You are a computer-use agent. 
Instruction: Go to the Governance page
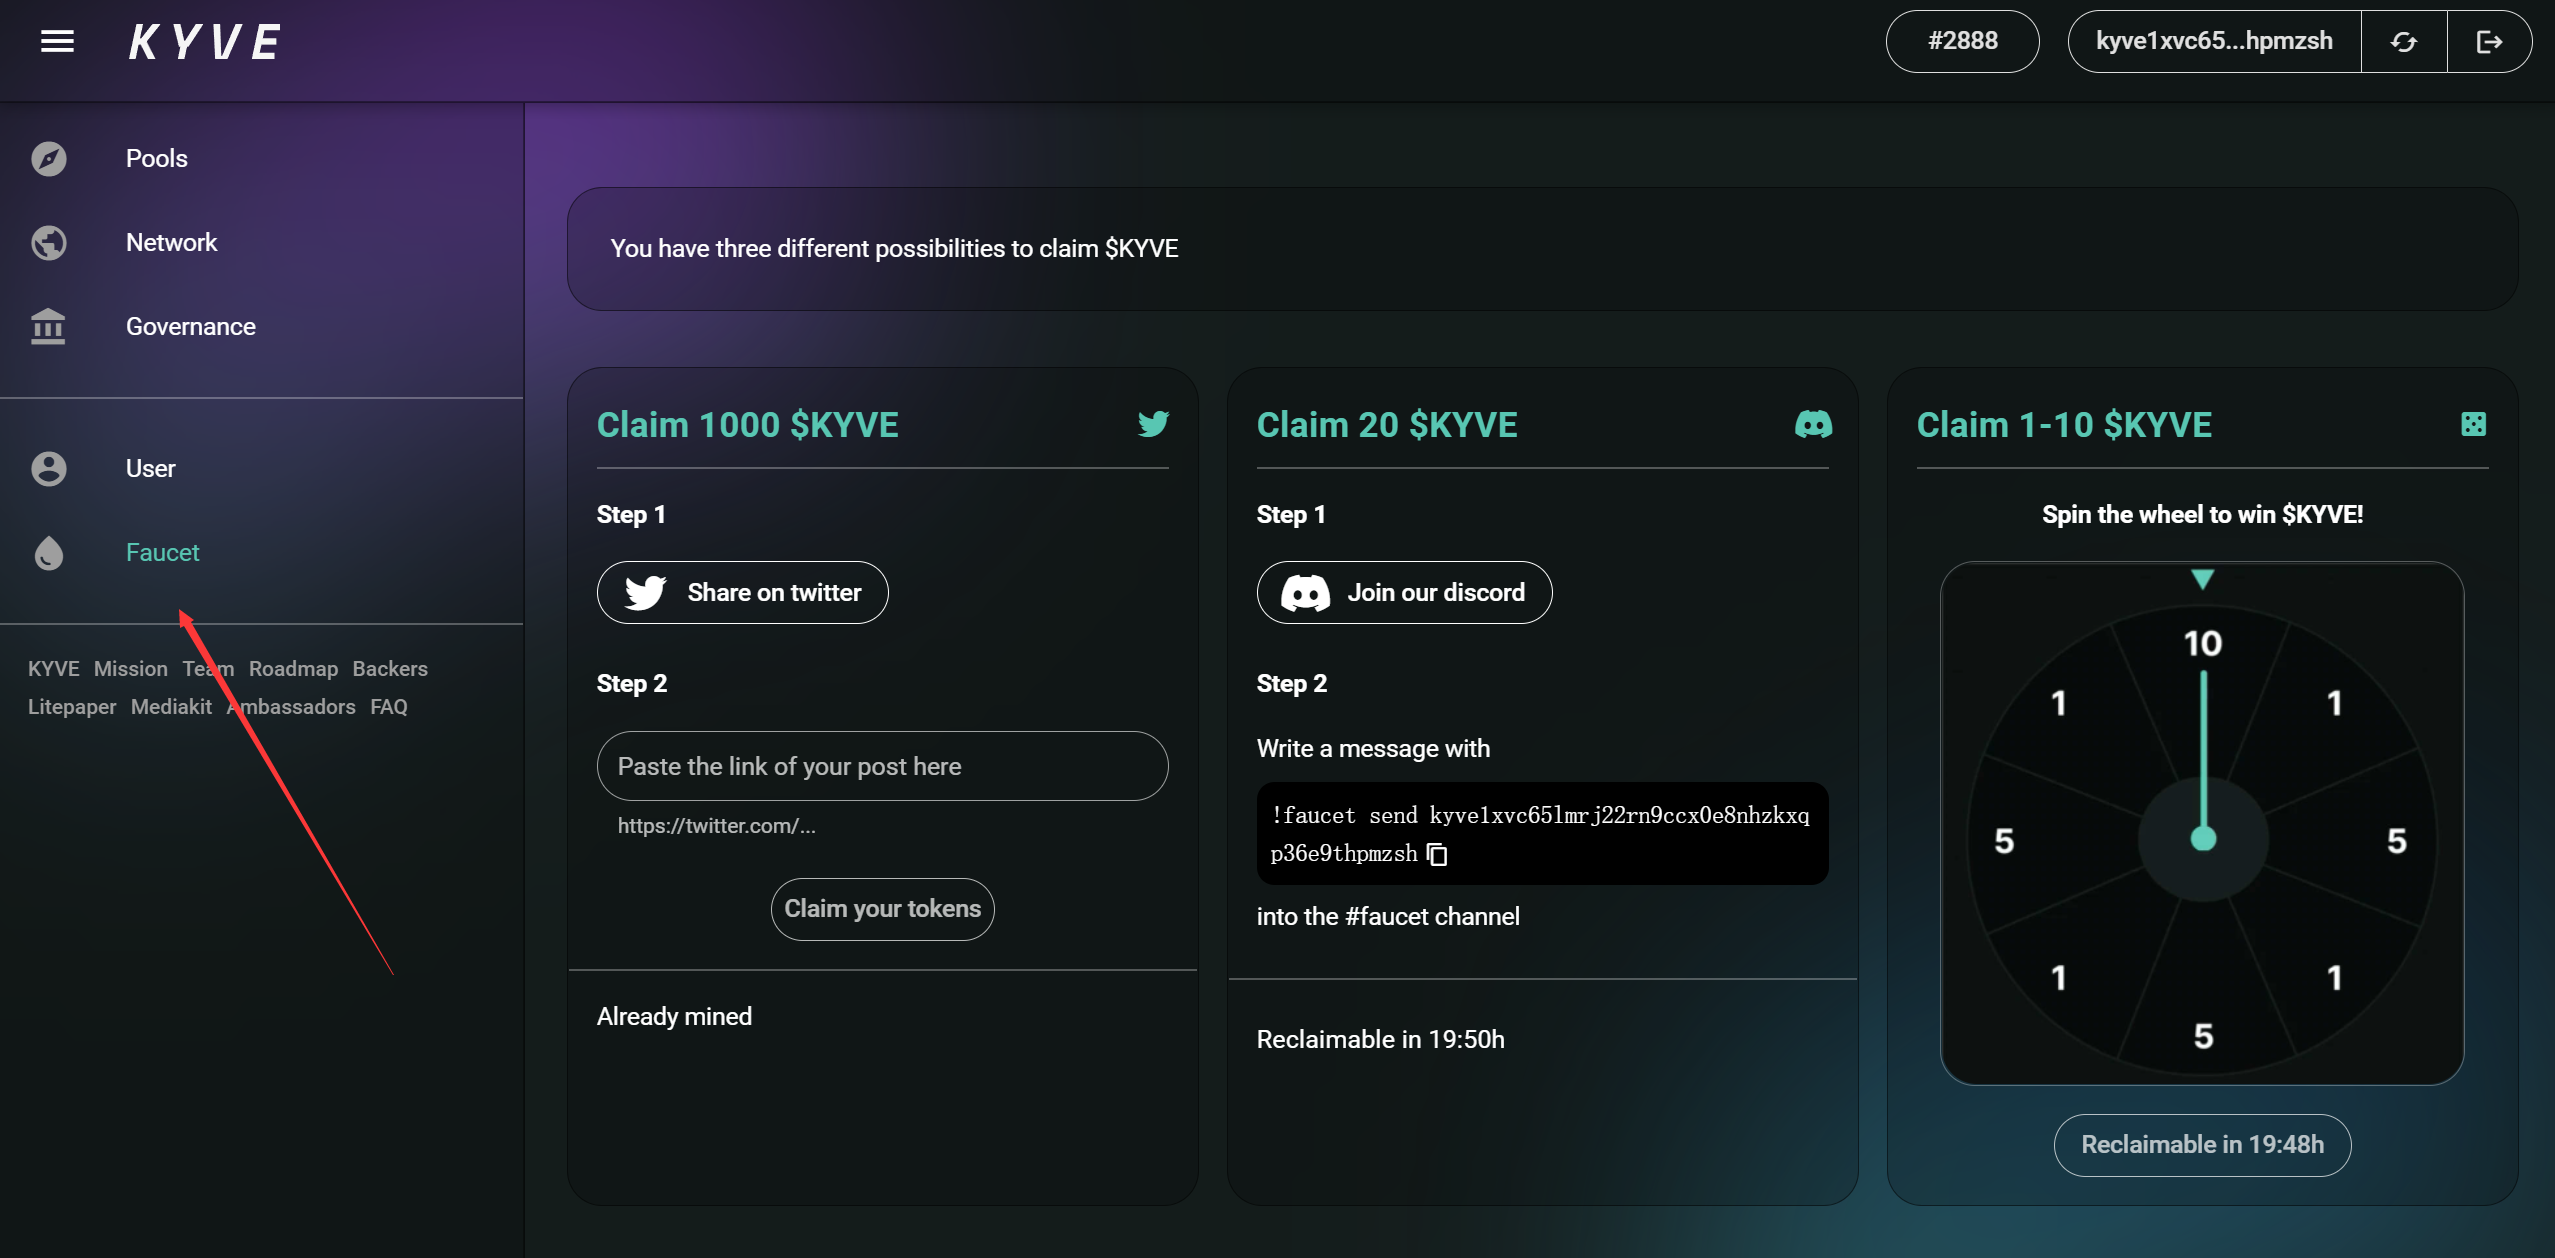[190, 326]
